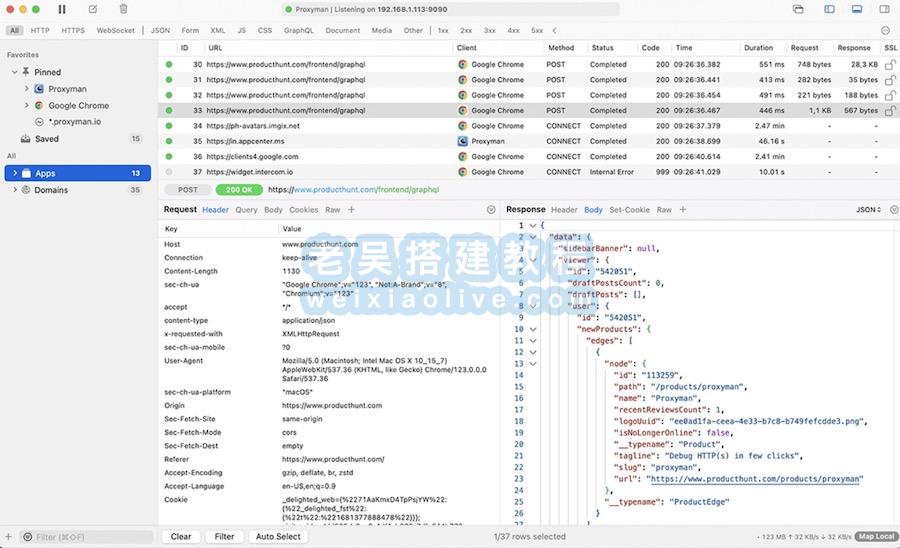Toggle the bottom panel layout icon
Screen dimensions: 900x548
point(857,9)
